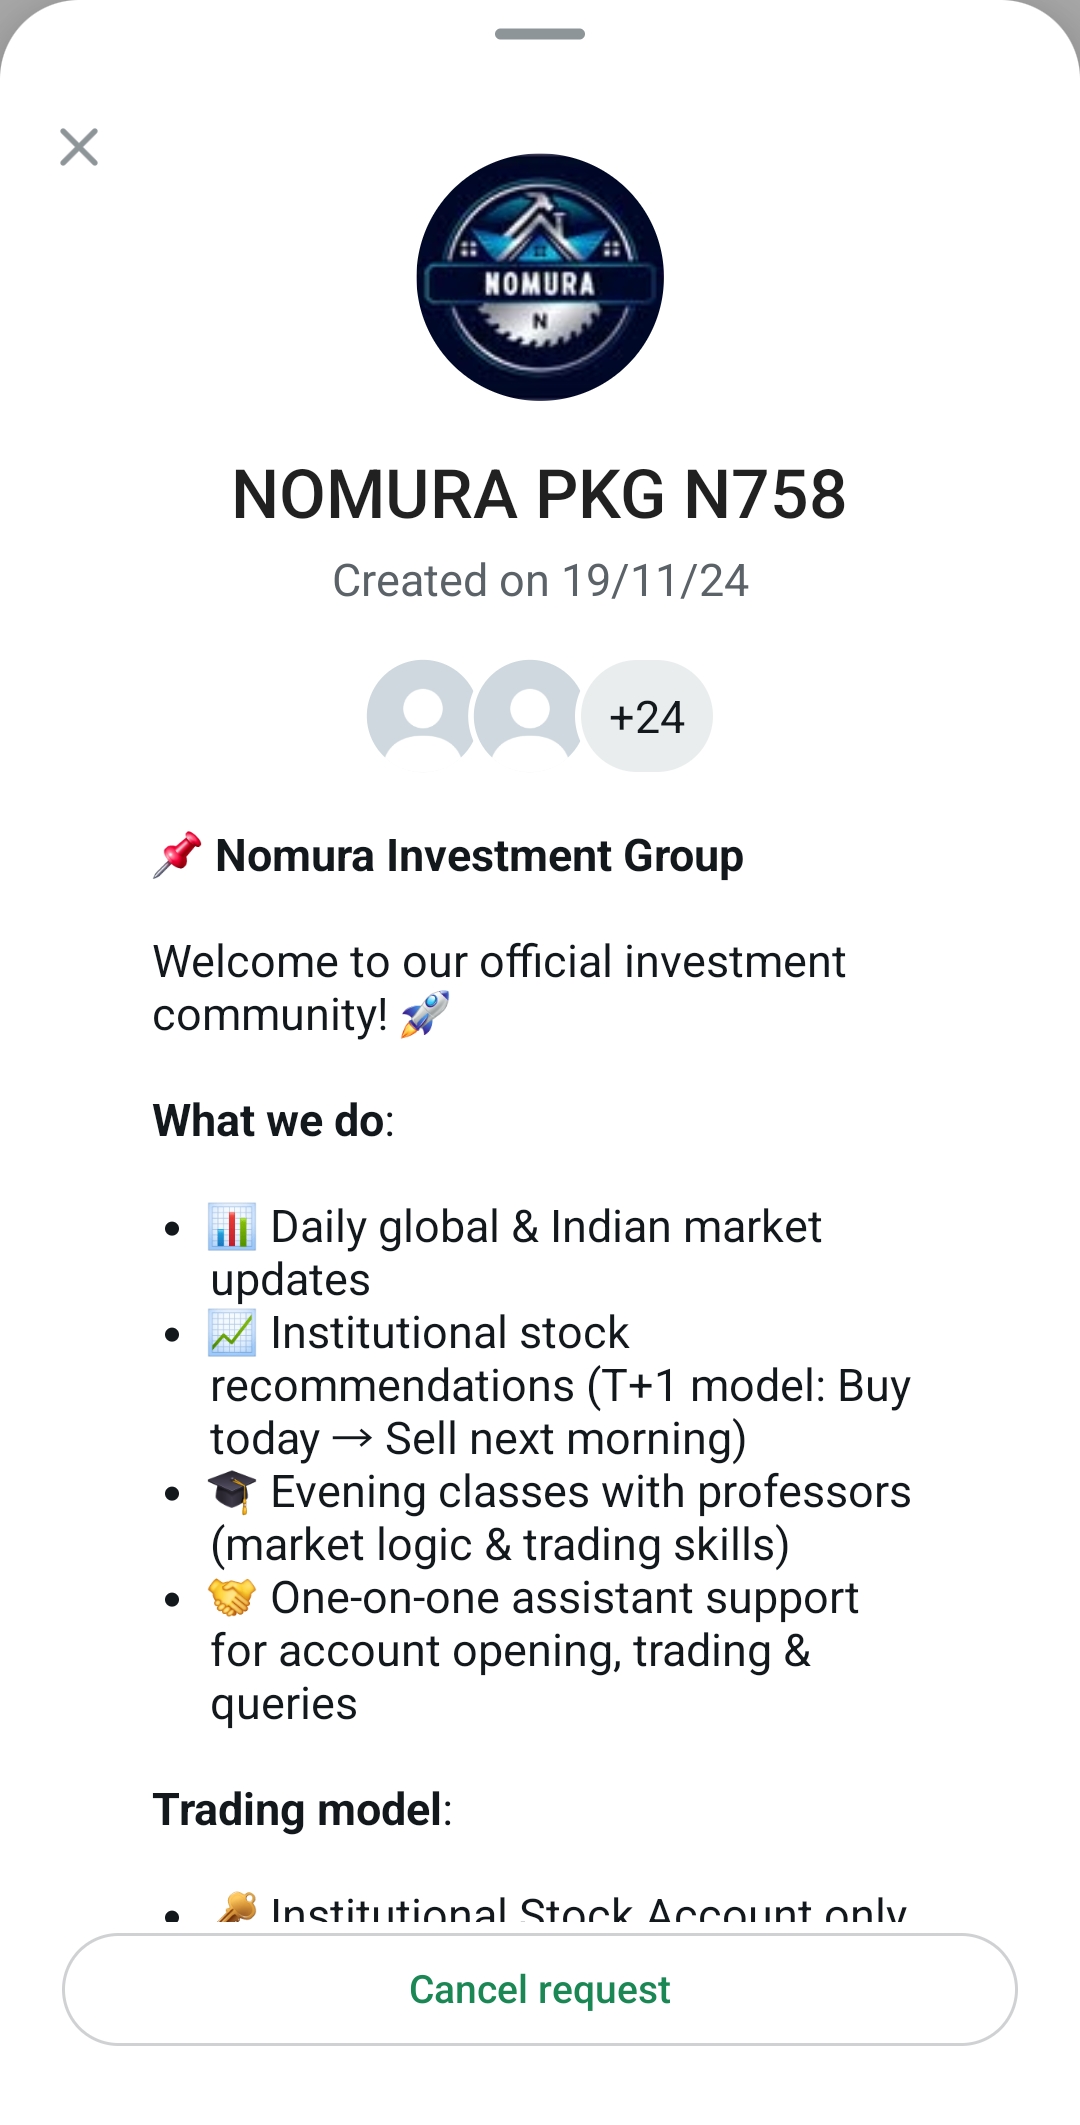The height and width of the screenshot is (2125, 1080).
Task: Tap the handshake emoji
Action: (232, 1598)
